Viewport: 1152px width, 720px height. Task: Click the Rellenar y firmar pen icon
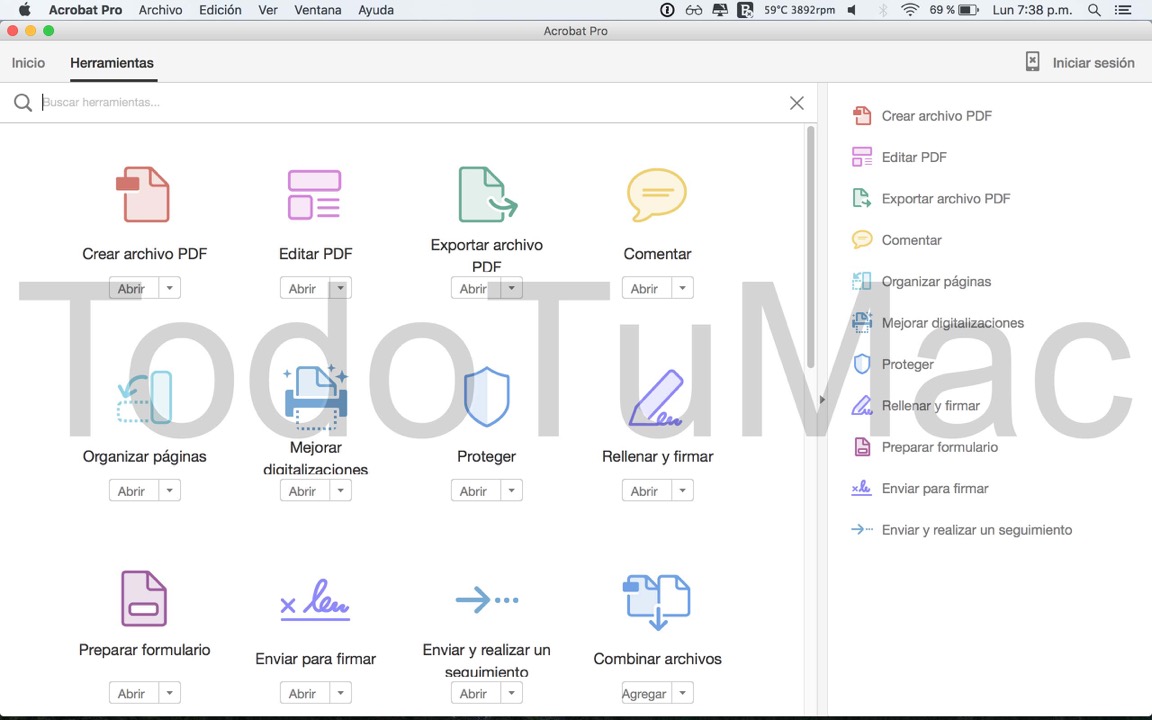click(657, 397)
